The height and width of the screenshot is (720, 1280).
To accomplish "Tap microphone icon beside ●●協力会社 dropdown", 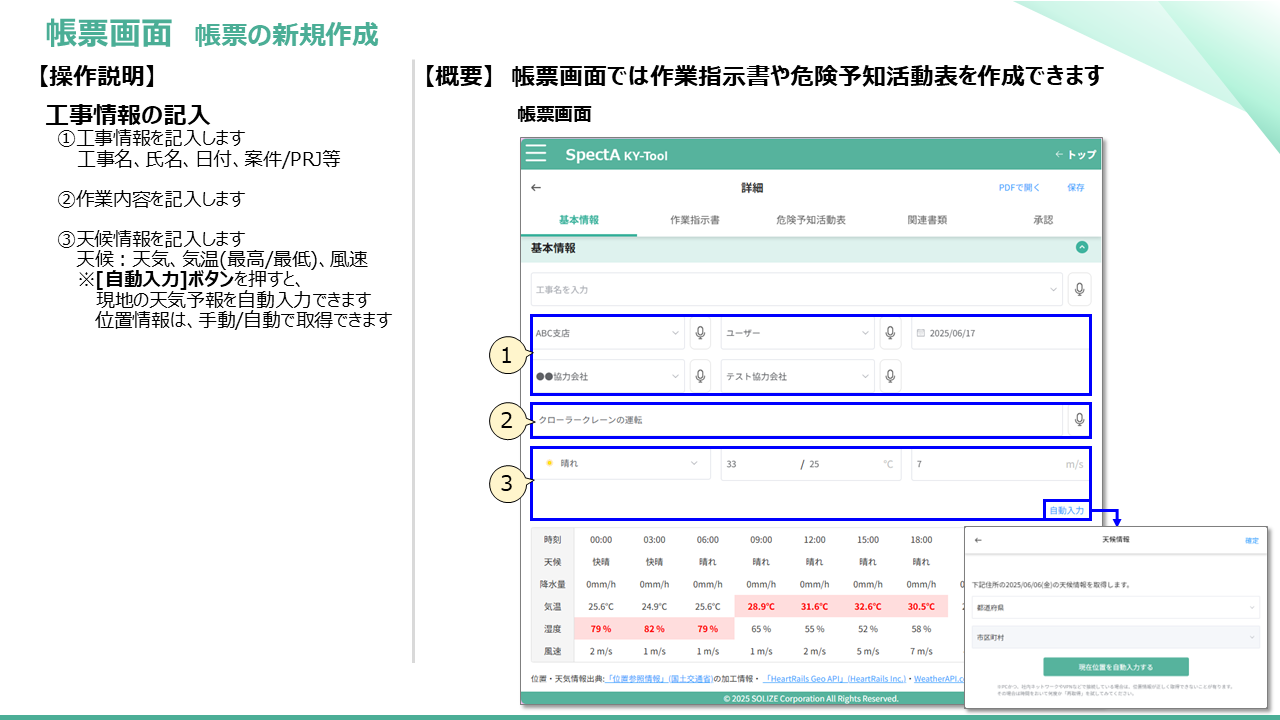I will (700, 376).
